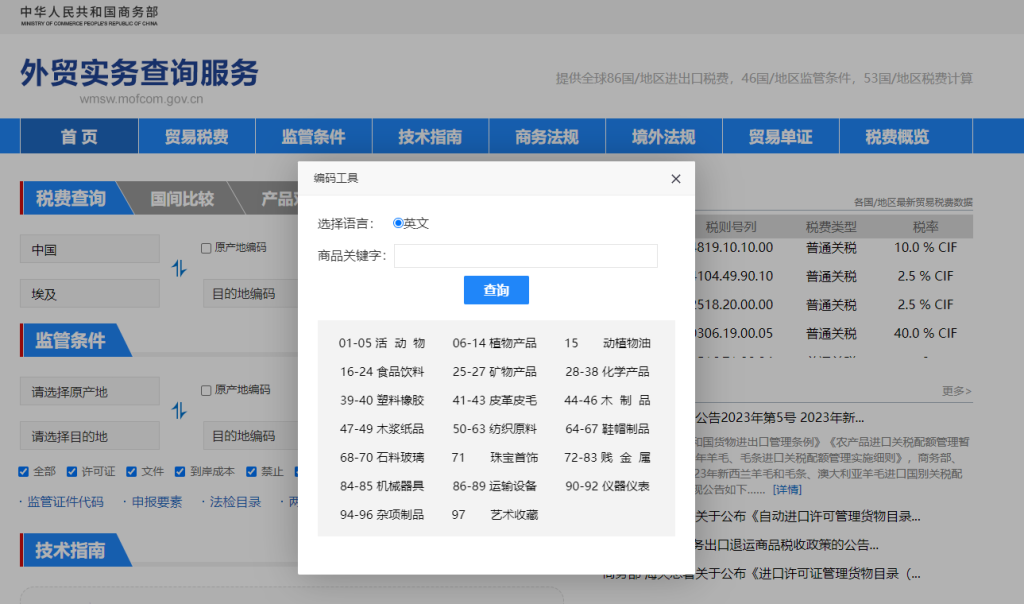Screen dimensions: 1024x604
Task: Choose category 72-83 贱金属
Action: (607, 458)
